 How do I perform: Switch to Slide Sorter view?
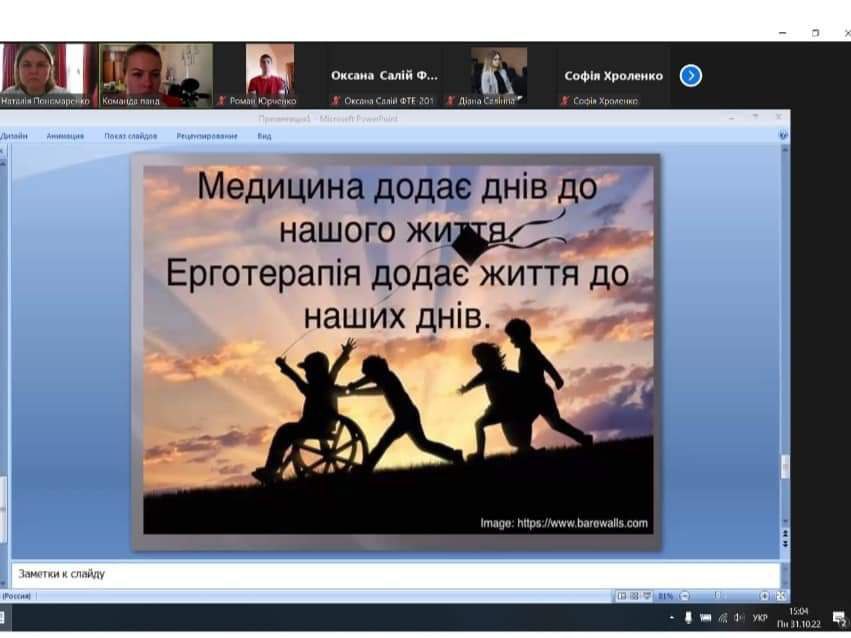point(632,596)
